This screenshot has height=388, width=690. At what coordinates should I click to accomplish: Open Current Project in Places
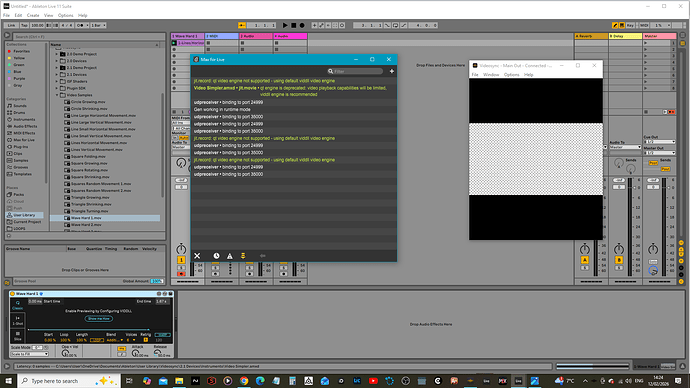pos(27,222)
